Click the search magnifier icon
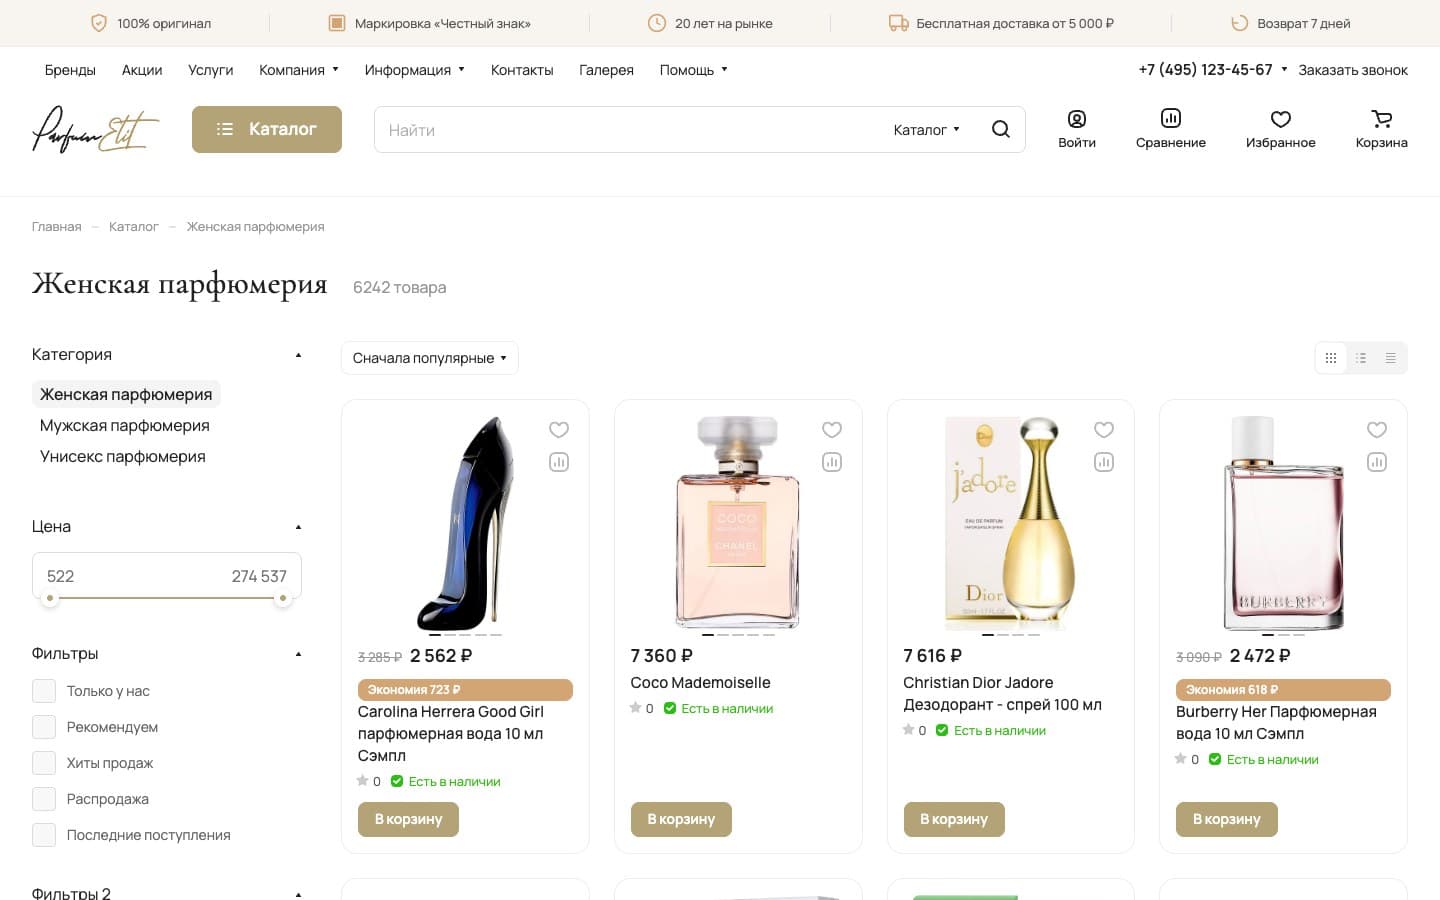 (1000, 129)
